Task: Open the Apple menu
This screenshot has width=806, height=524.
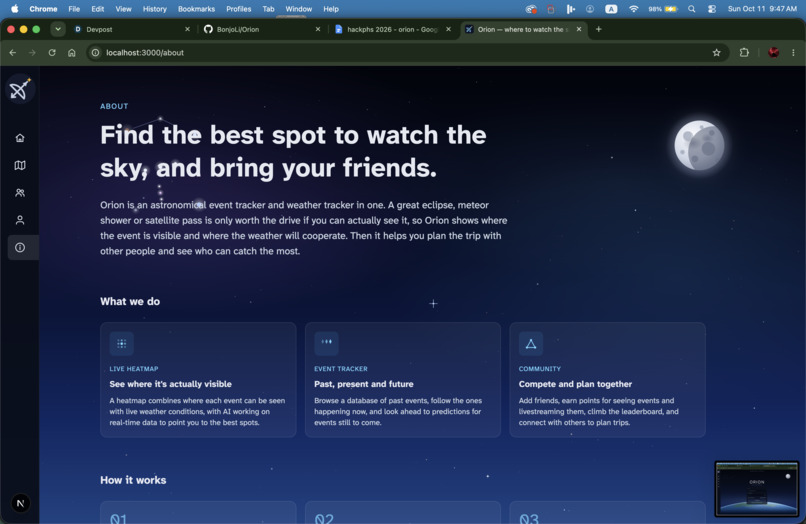Action: 15,9
